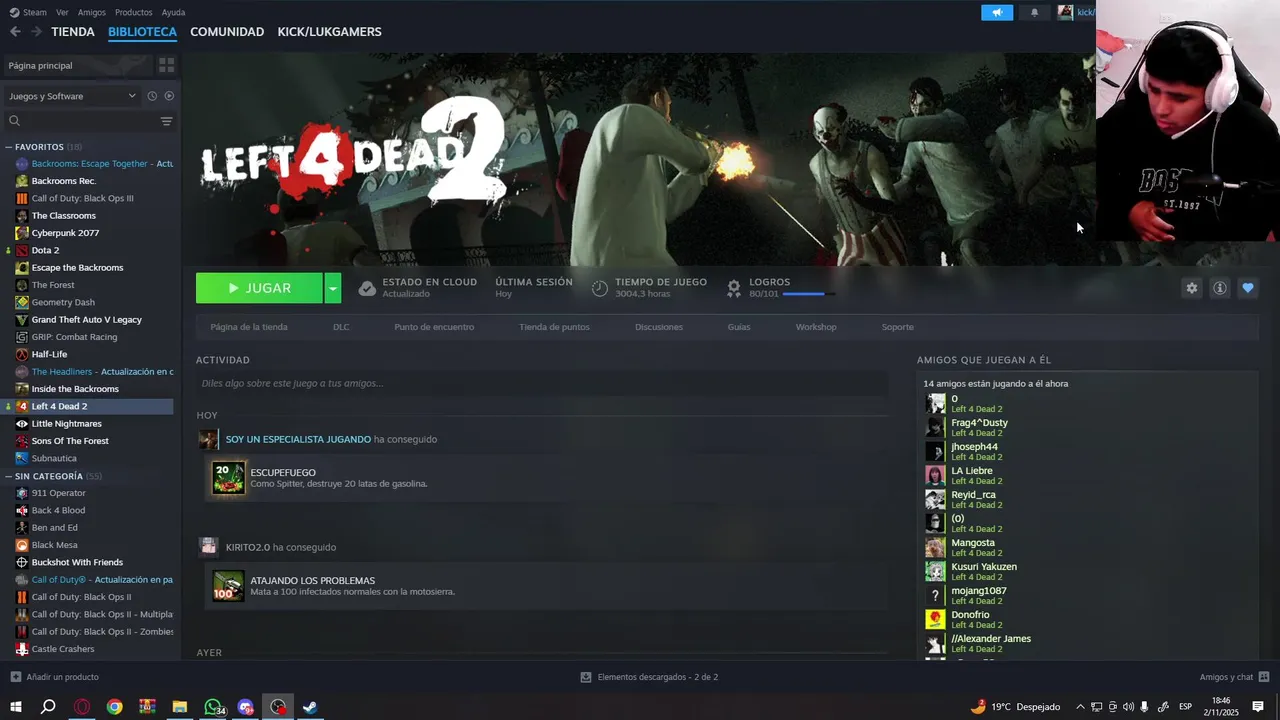Click the library search magnifier
Image resolution: width=1280 pixels, height=720 pixels.
pos(14,121)
